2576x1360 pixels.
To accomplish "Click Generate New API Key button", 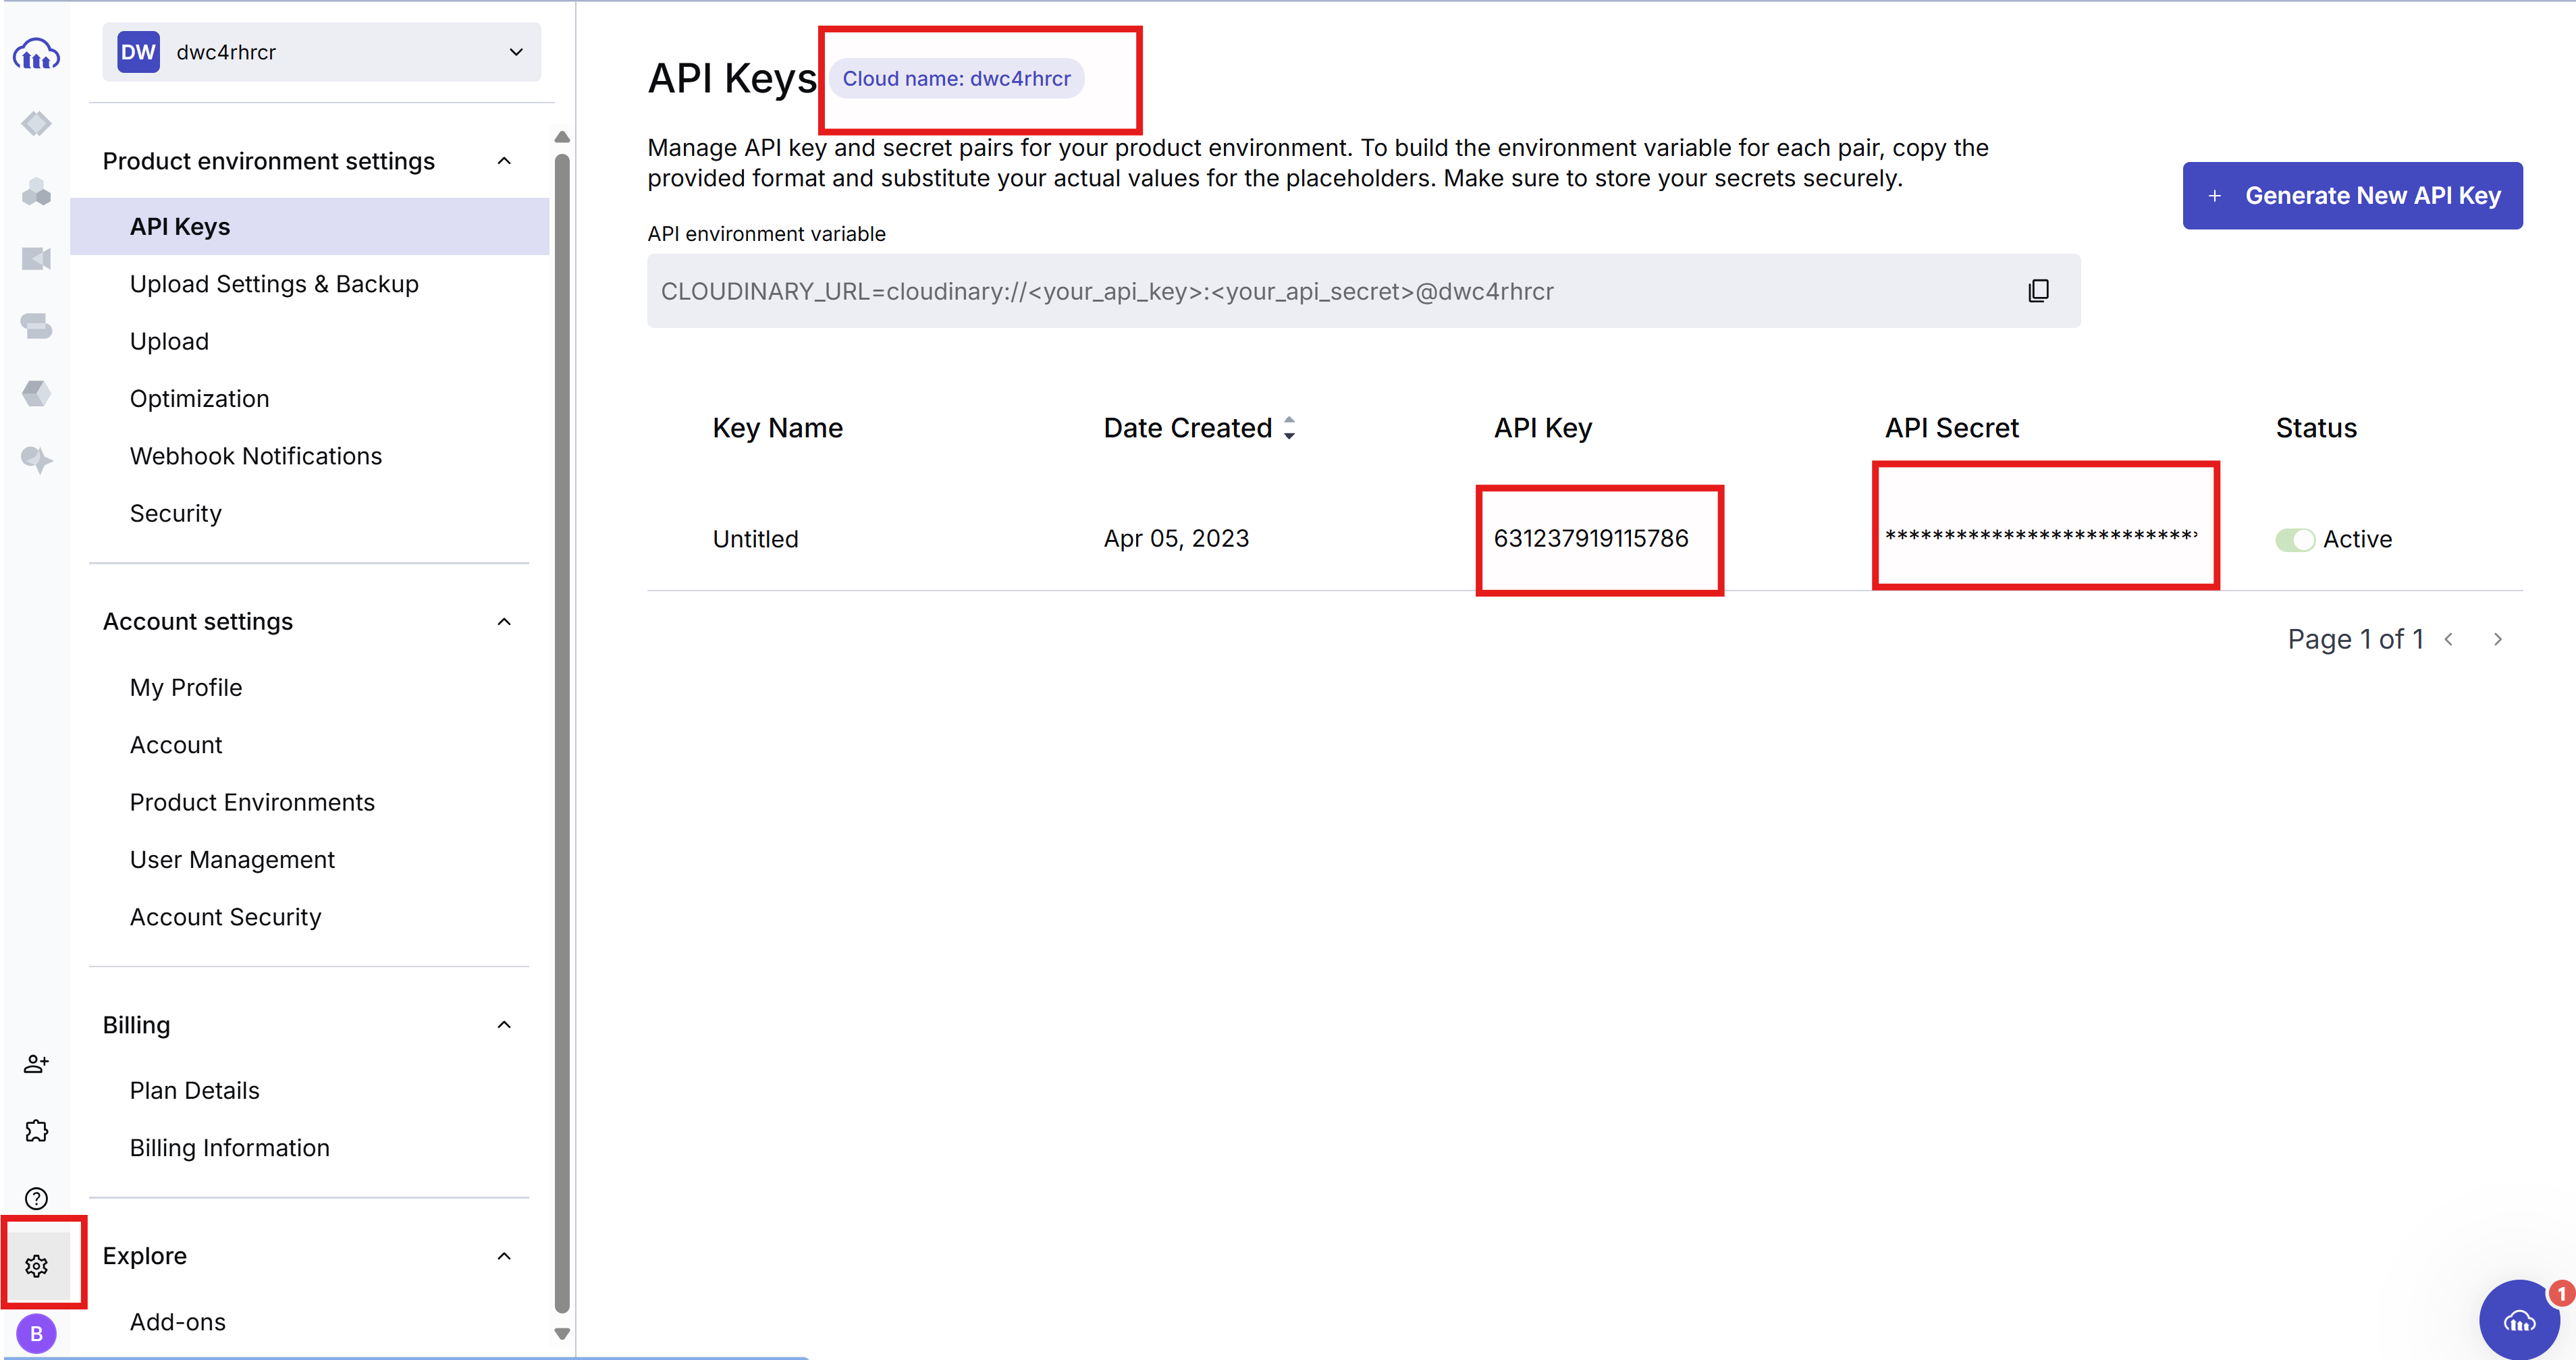I will tap(2352, 196).
